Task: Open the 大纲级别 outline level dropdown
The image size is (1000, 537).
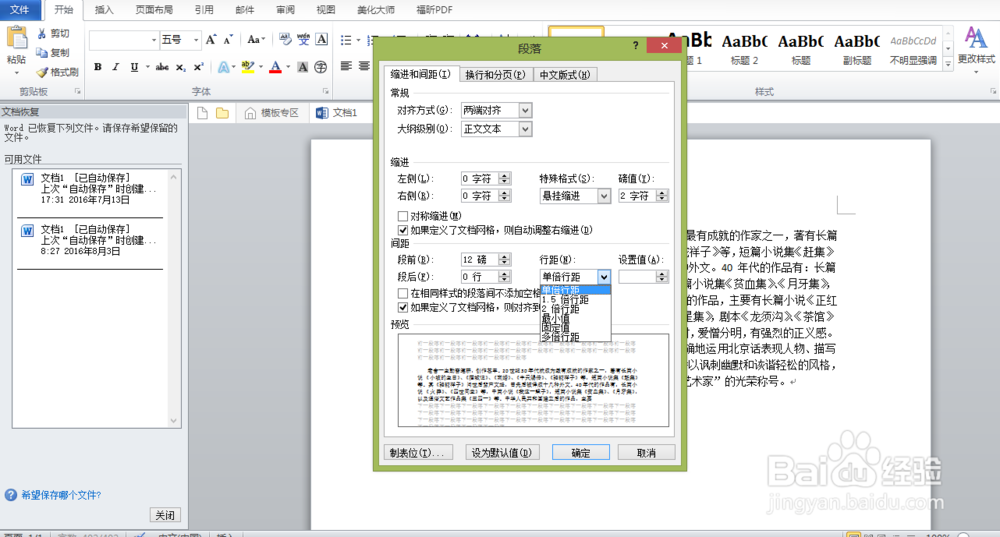Action: 525,129
